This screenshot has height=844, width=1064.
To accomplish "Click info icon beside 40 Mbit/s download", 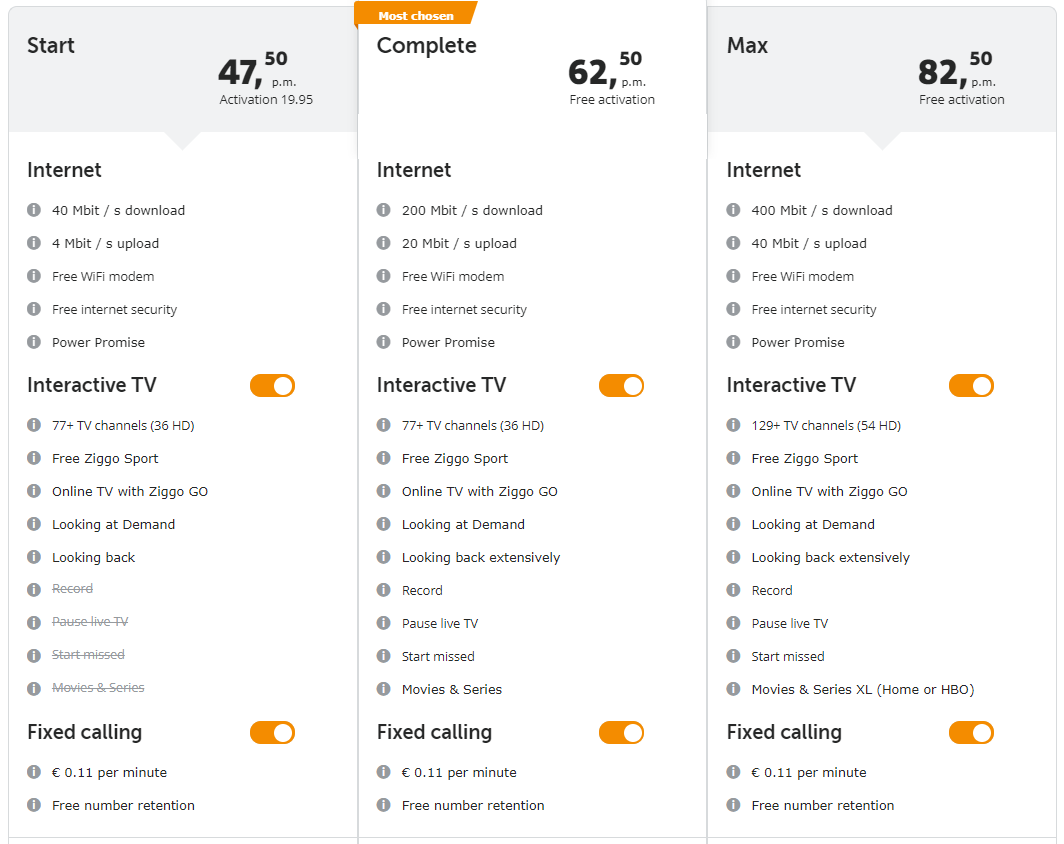I will (34, 210).
